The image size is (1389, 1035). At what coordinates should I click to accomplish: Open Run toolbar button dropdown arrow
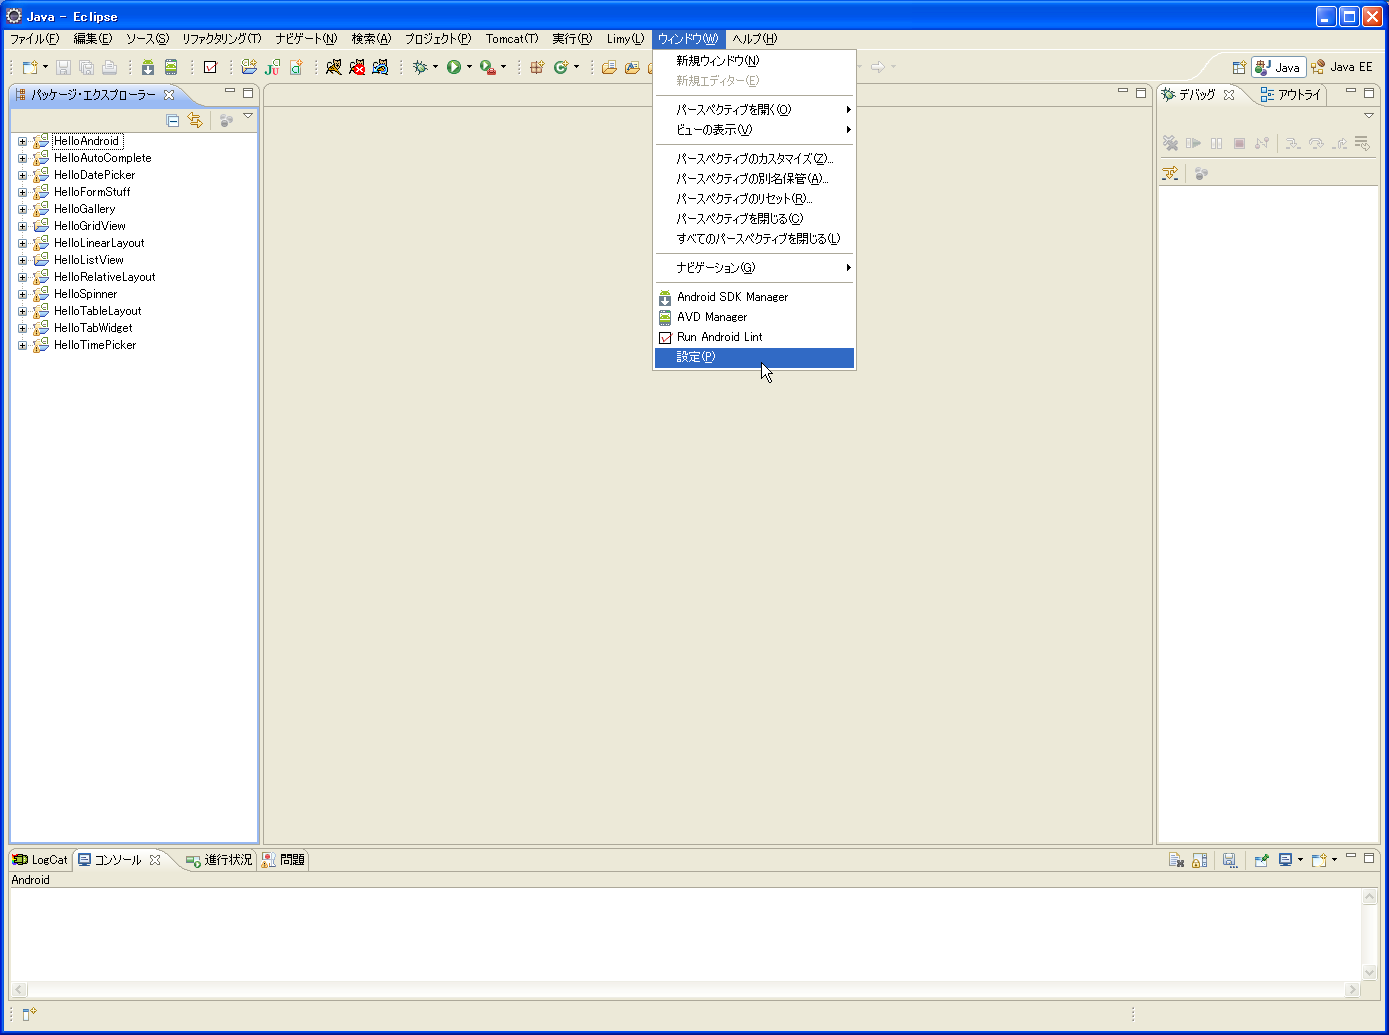tap(469, 67)
